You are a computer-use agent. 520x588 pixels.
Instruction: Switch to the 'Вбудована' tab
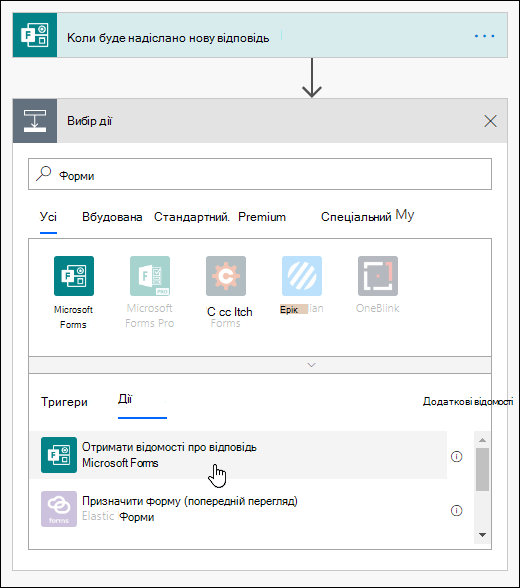tap(112, 217)
